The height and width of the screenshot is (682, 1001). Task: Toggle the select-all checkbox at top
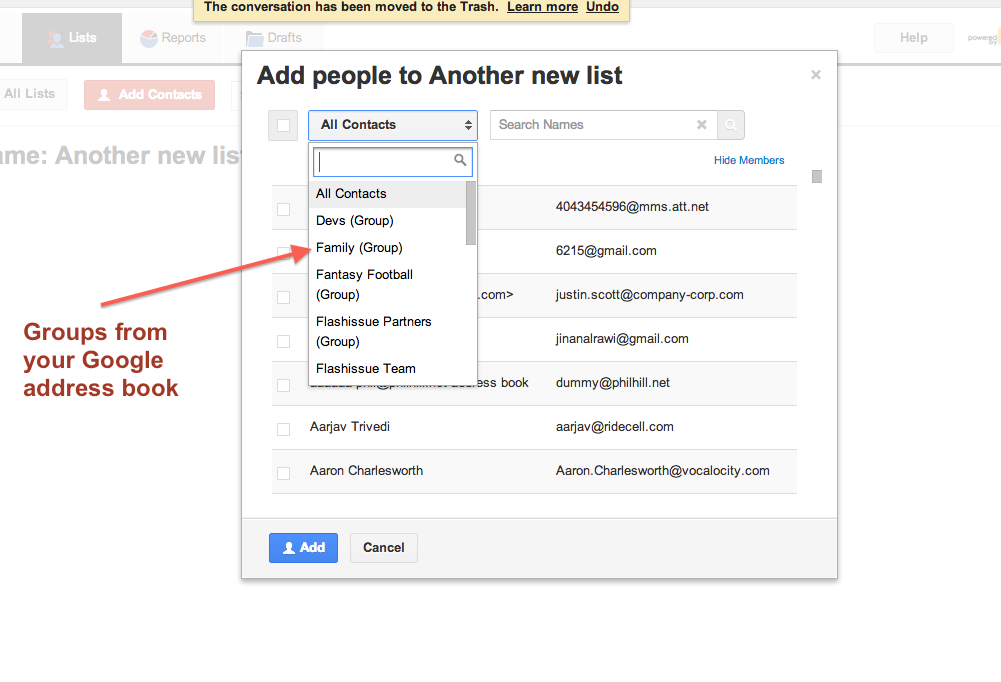pyautogui.click(x=283, y=125)
